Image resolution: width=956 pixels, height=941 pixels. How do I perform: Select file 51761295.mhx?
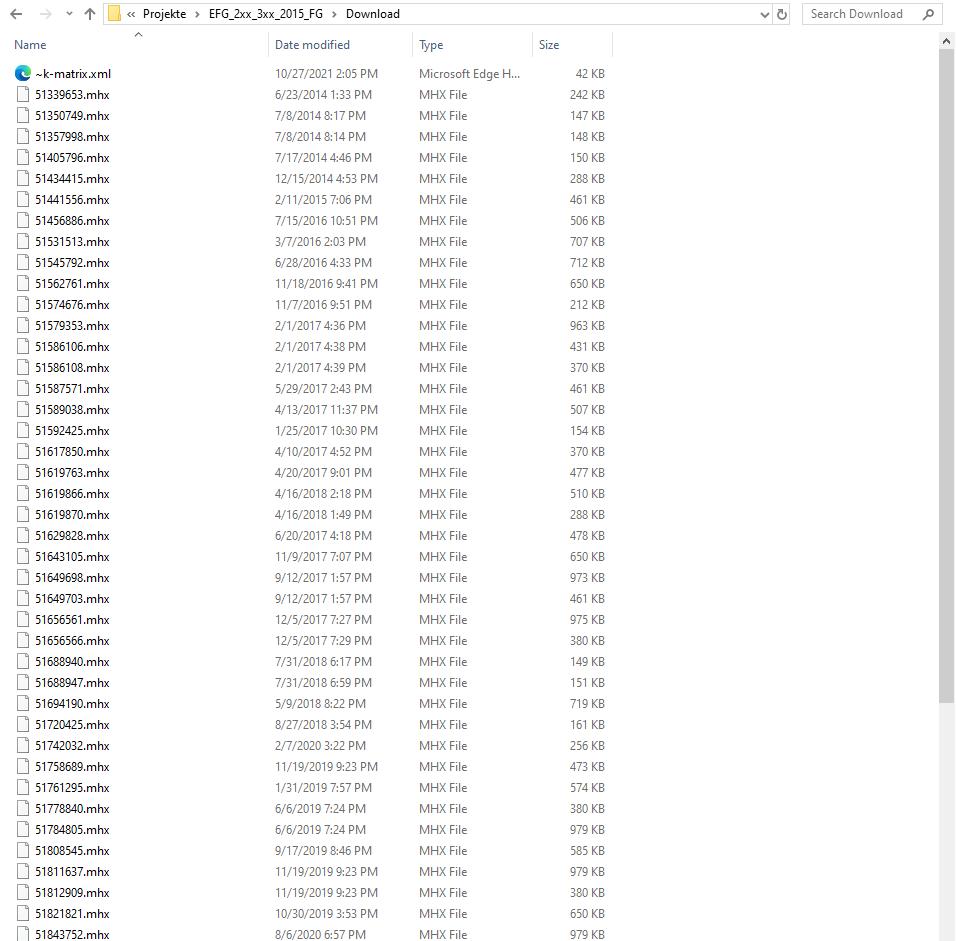tap(72, 788)
